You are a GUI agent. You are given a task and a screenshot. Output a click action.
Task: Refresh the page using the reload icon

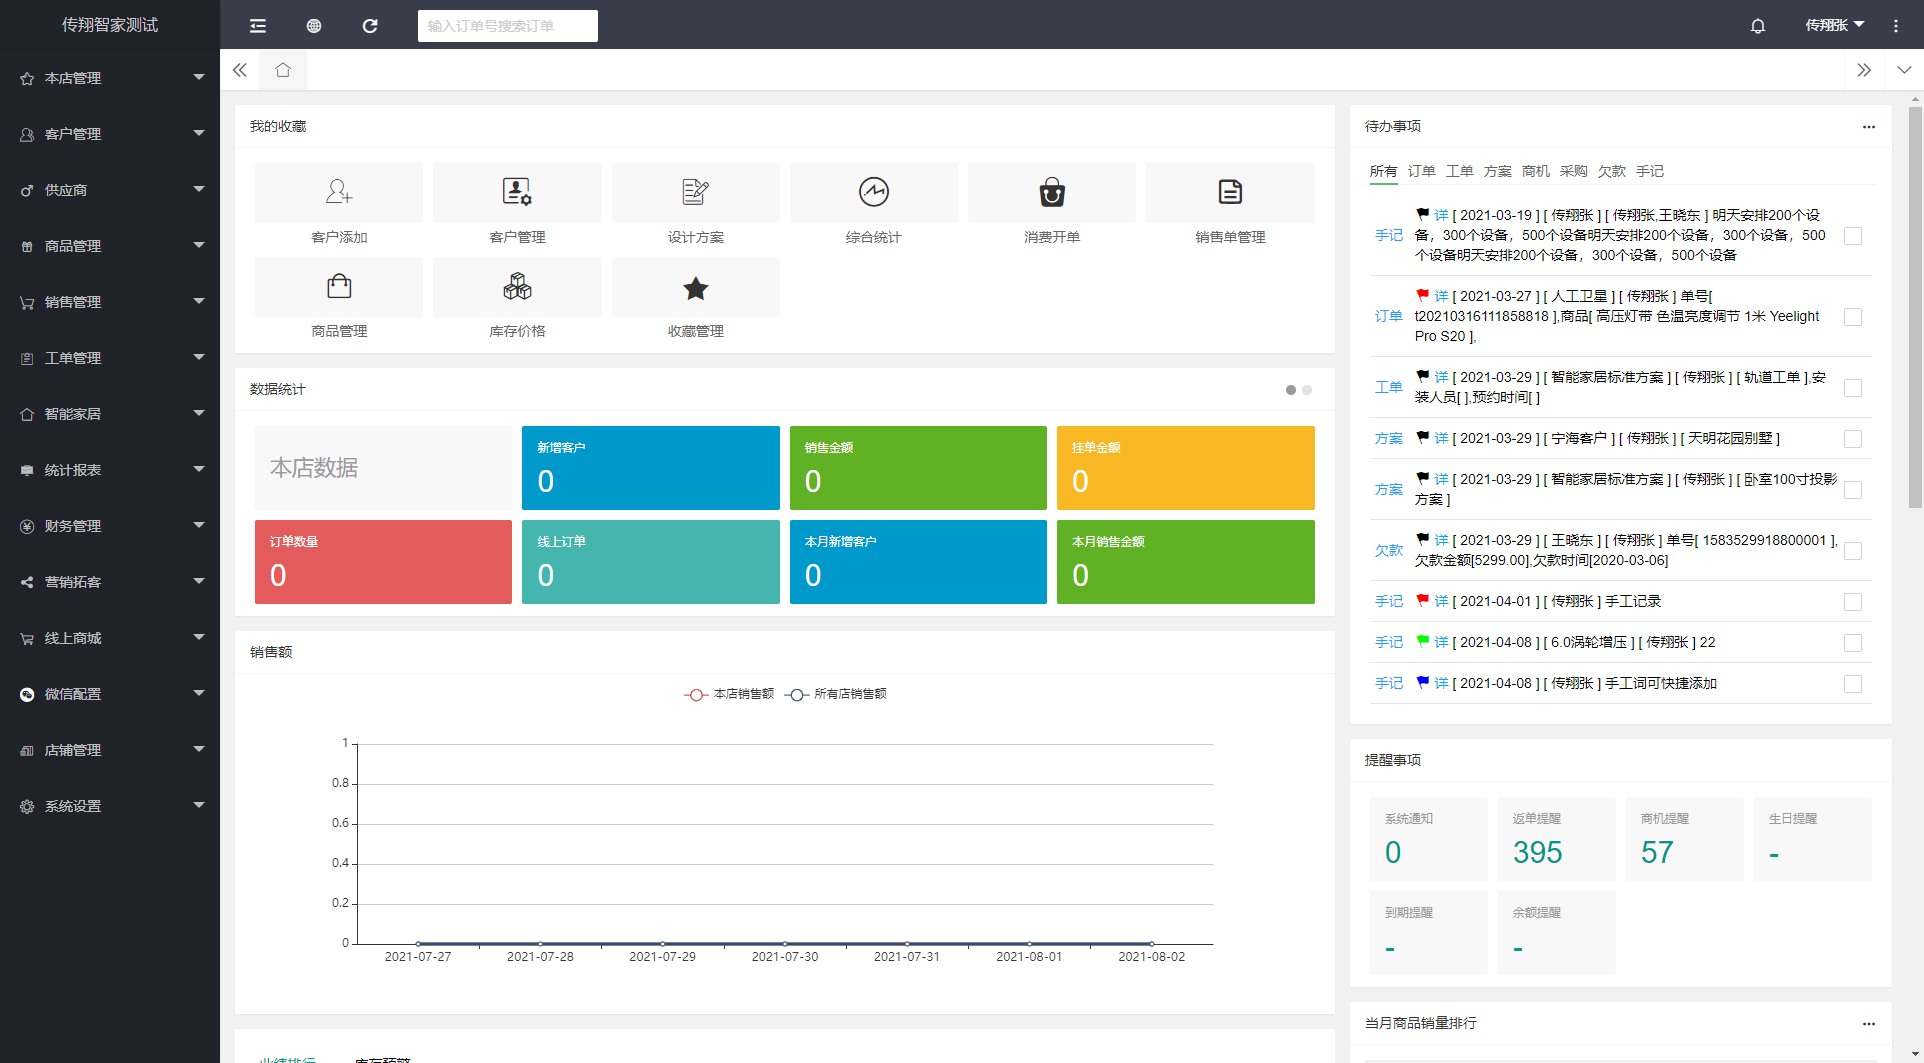tap(370, 26)
